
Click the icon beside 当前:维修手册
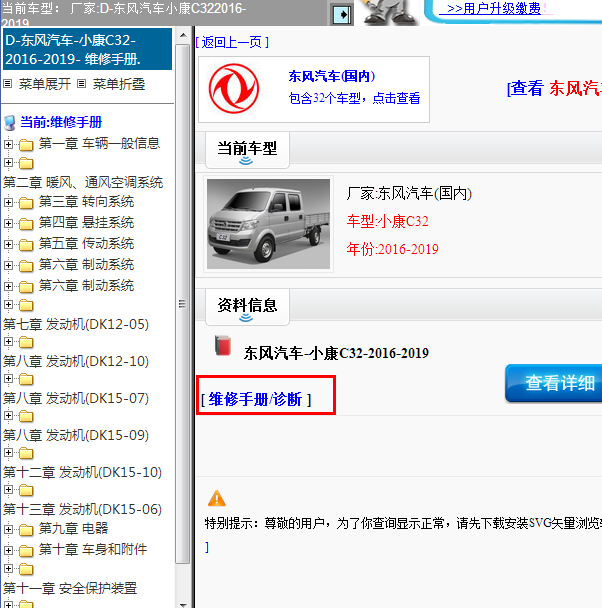pos(9,123)
